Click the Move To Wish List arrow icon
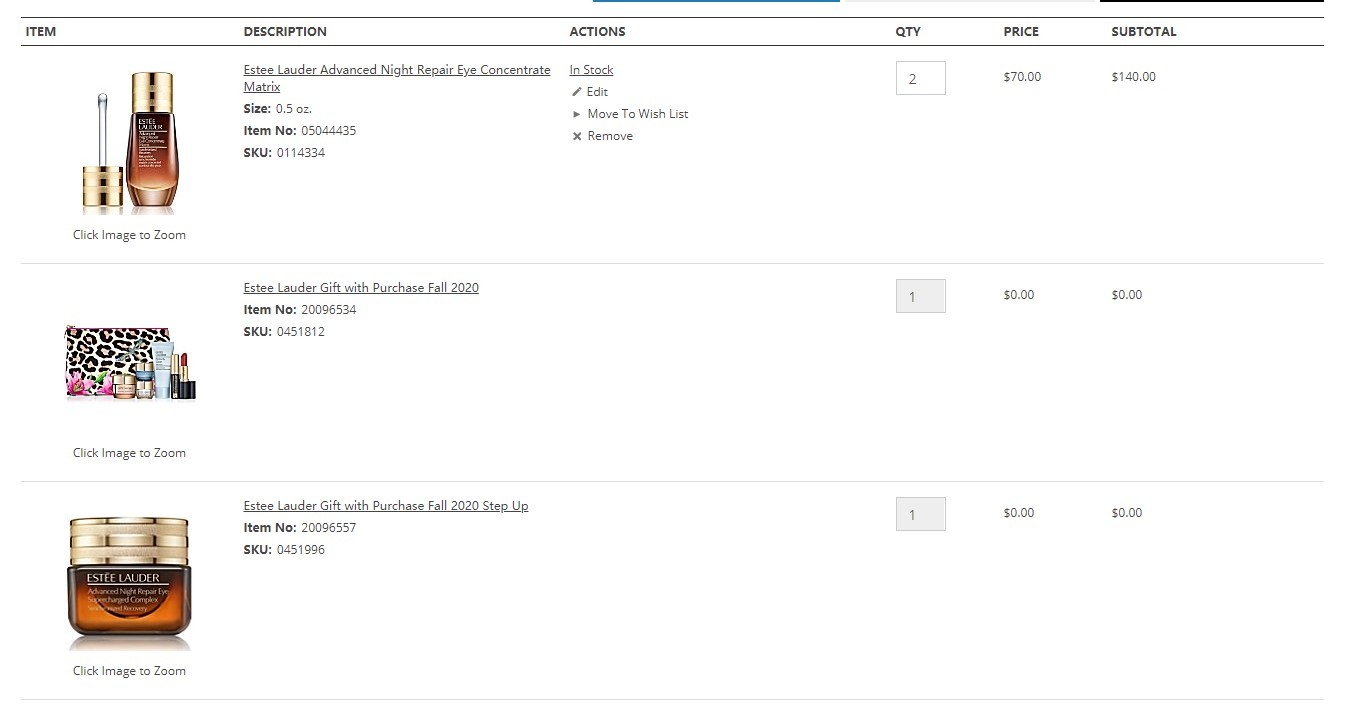The width and height of the screenshot is (1368, 711). pos(577,114)
